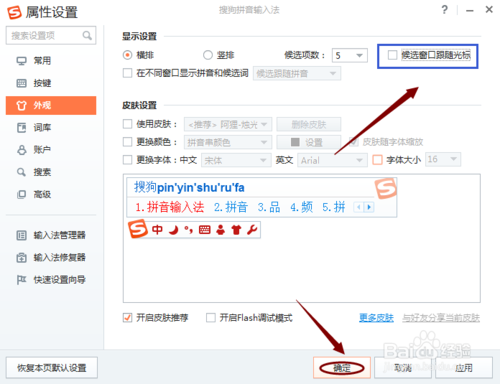Click previous page arrow in candidate preview
This screenshot has height=384, width=500.
[359, 207]
